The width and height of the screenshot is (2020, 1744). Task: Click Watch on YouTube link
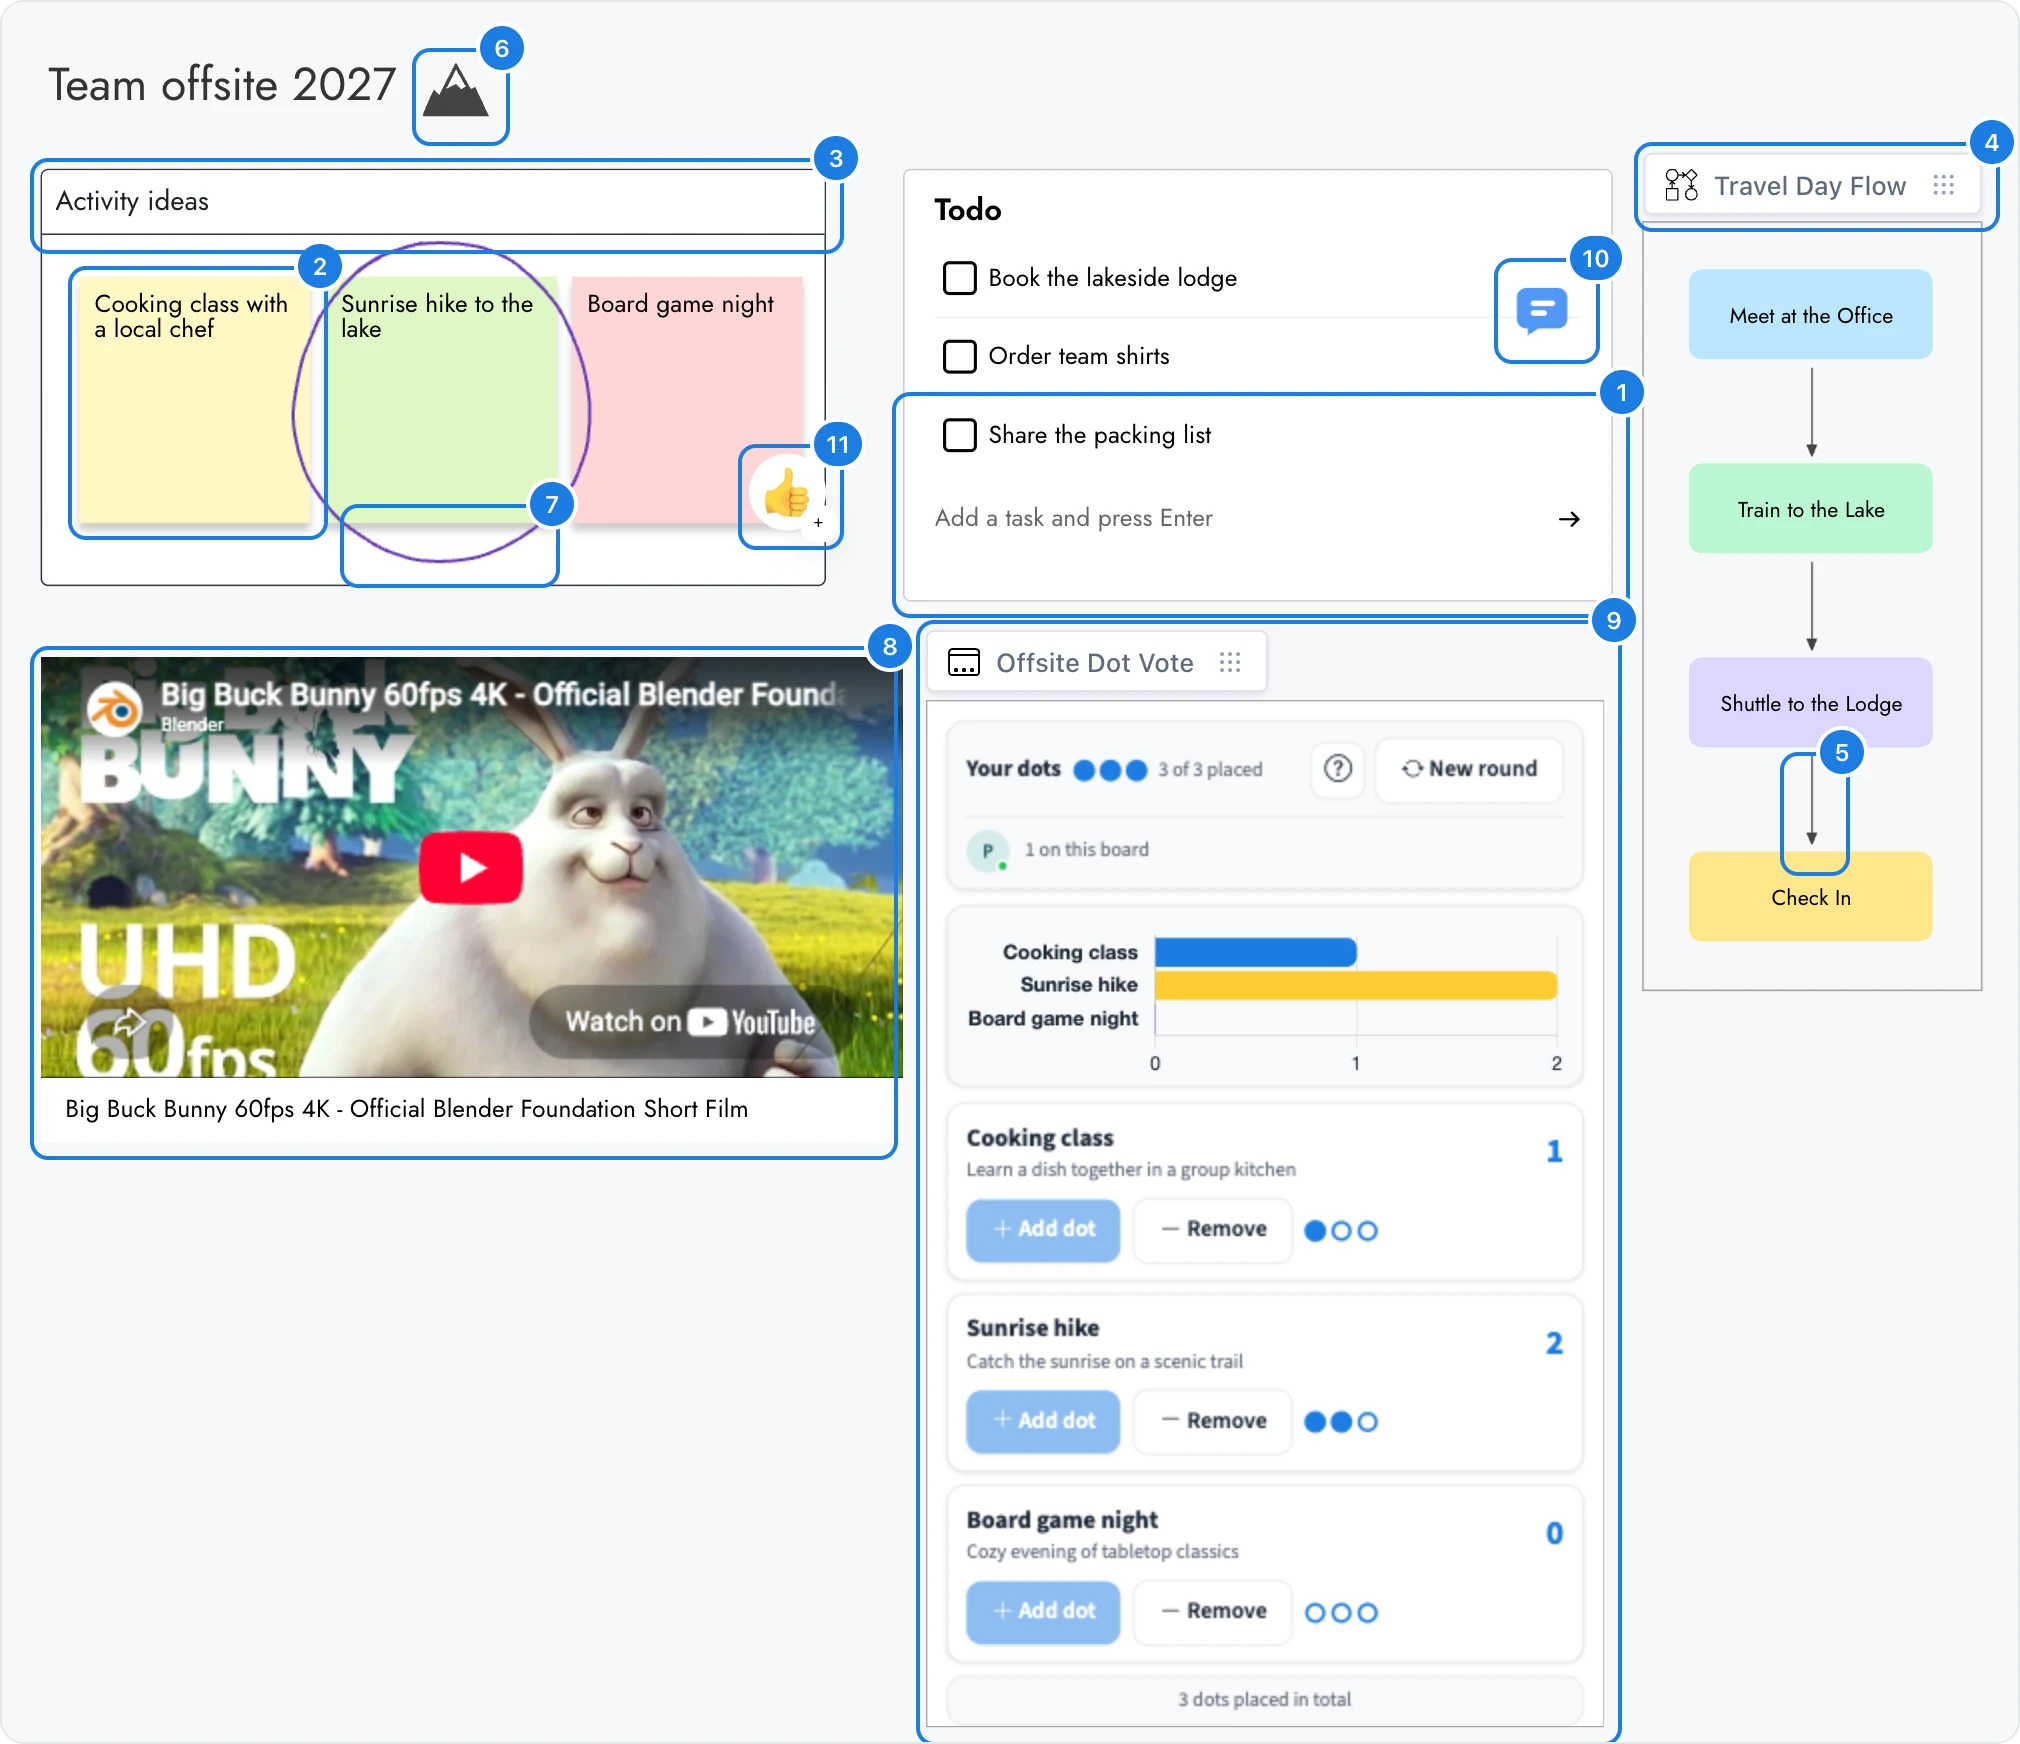tap(690, 1021)
